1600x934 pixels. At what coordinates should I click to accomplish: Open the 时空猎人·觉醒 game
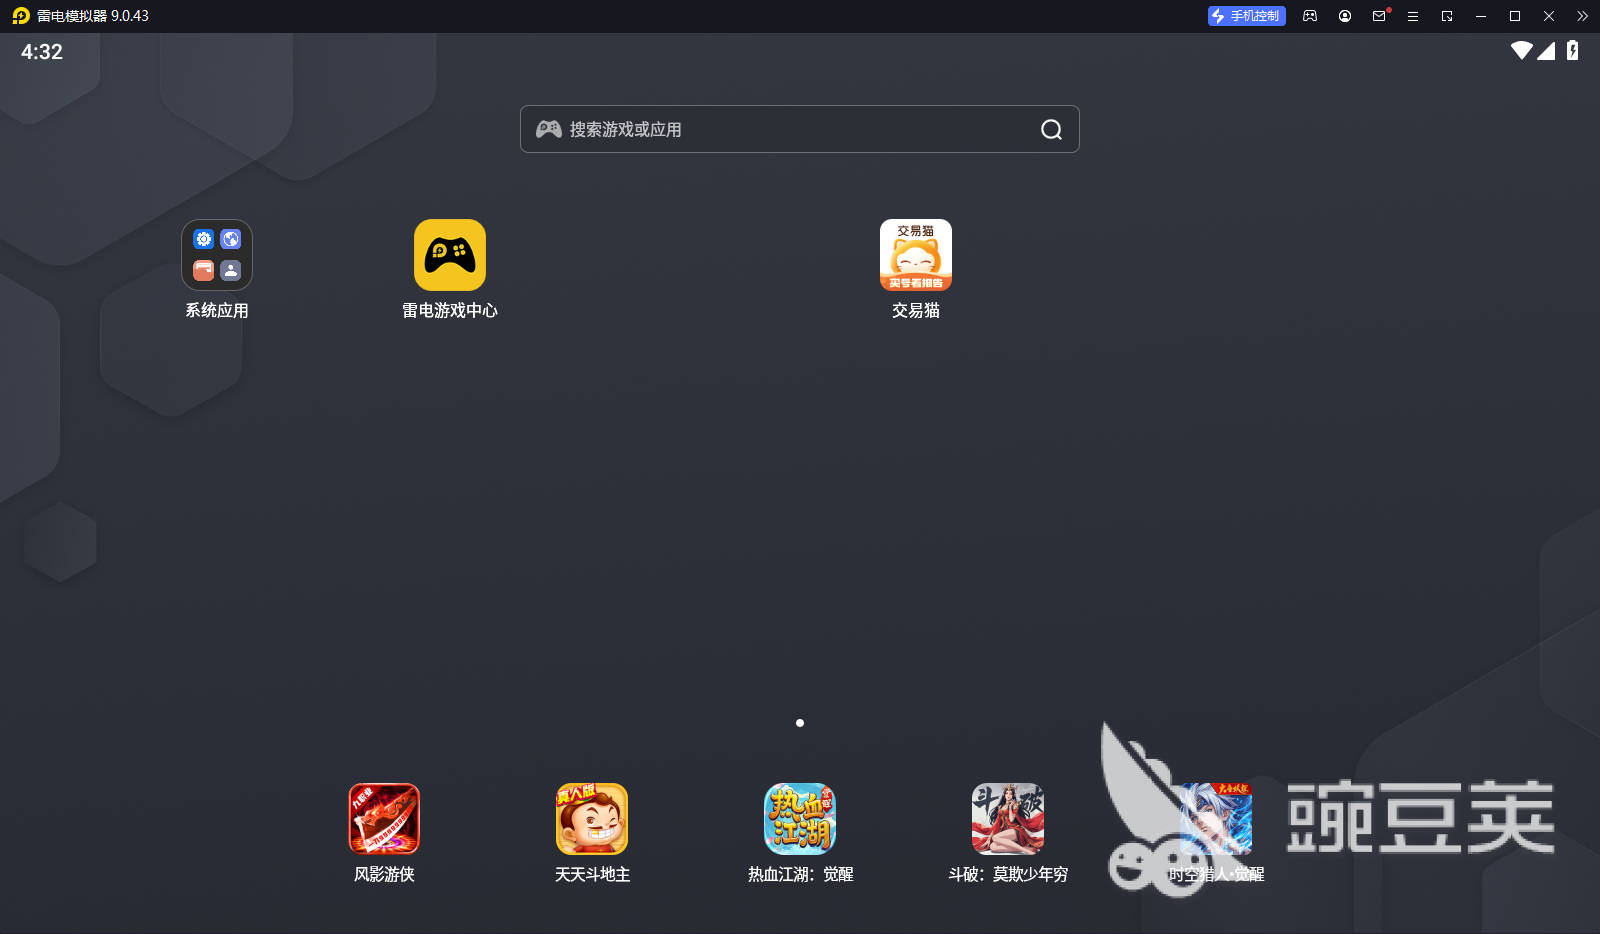pyautogui.click(x=1216, y=819)
